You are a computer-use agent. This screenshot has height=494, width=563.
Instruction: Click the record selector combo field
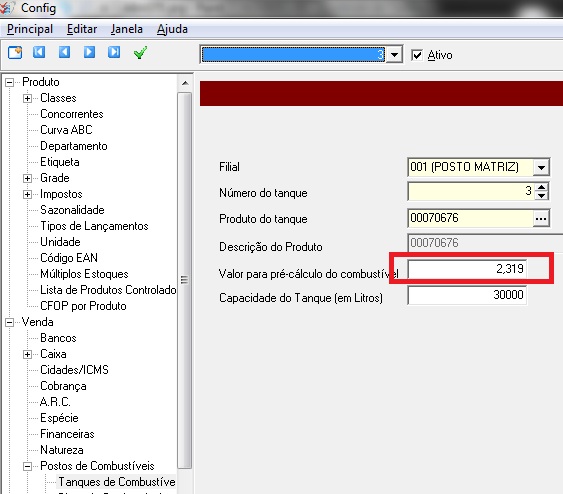[293, 55]
